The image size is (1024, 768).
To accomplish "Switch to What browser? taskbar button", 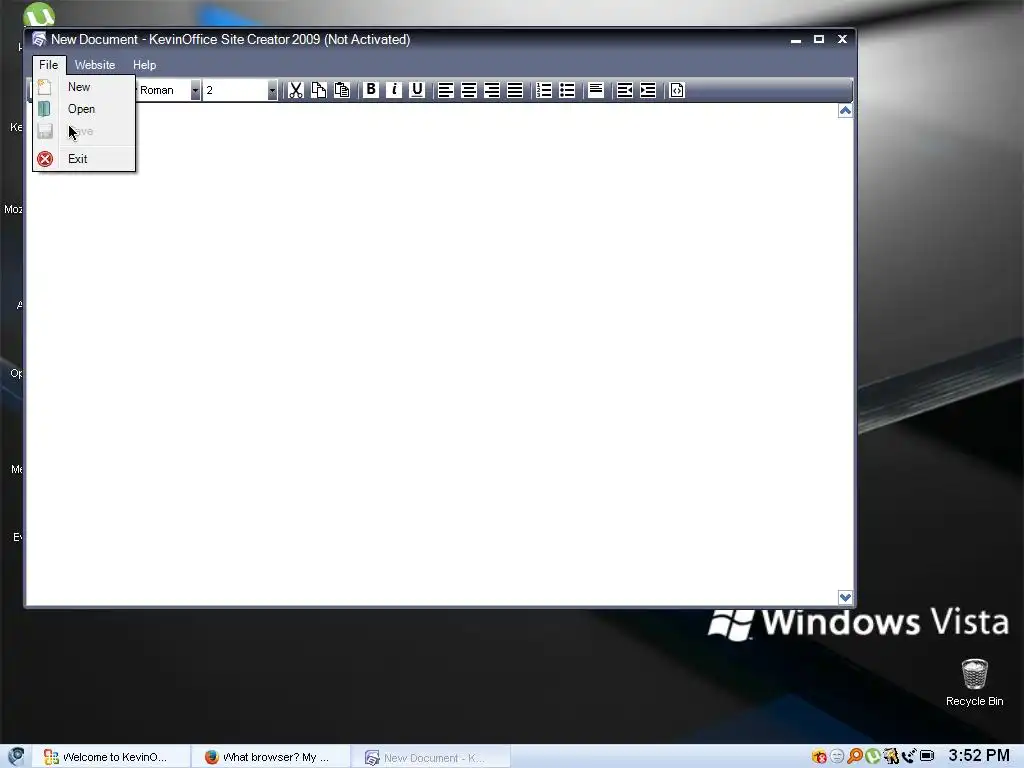I will [x=271, y=757].
